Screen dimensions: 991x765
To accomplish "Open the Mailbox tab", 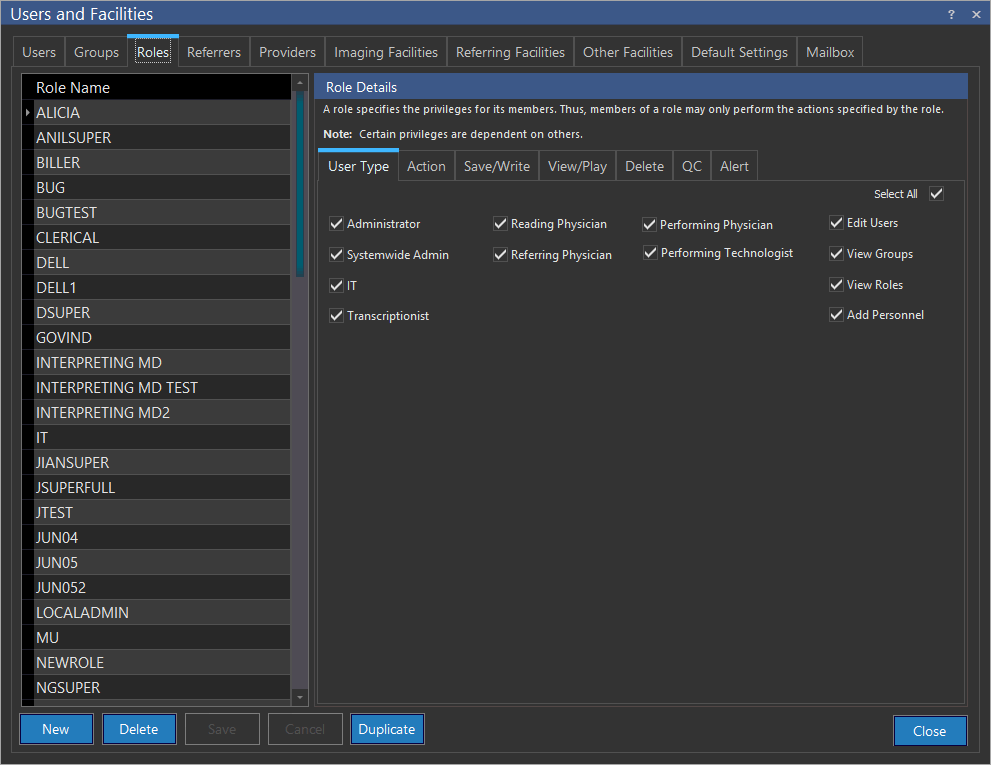I will (x=829, y=52).
